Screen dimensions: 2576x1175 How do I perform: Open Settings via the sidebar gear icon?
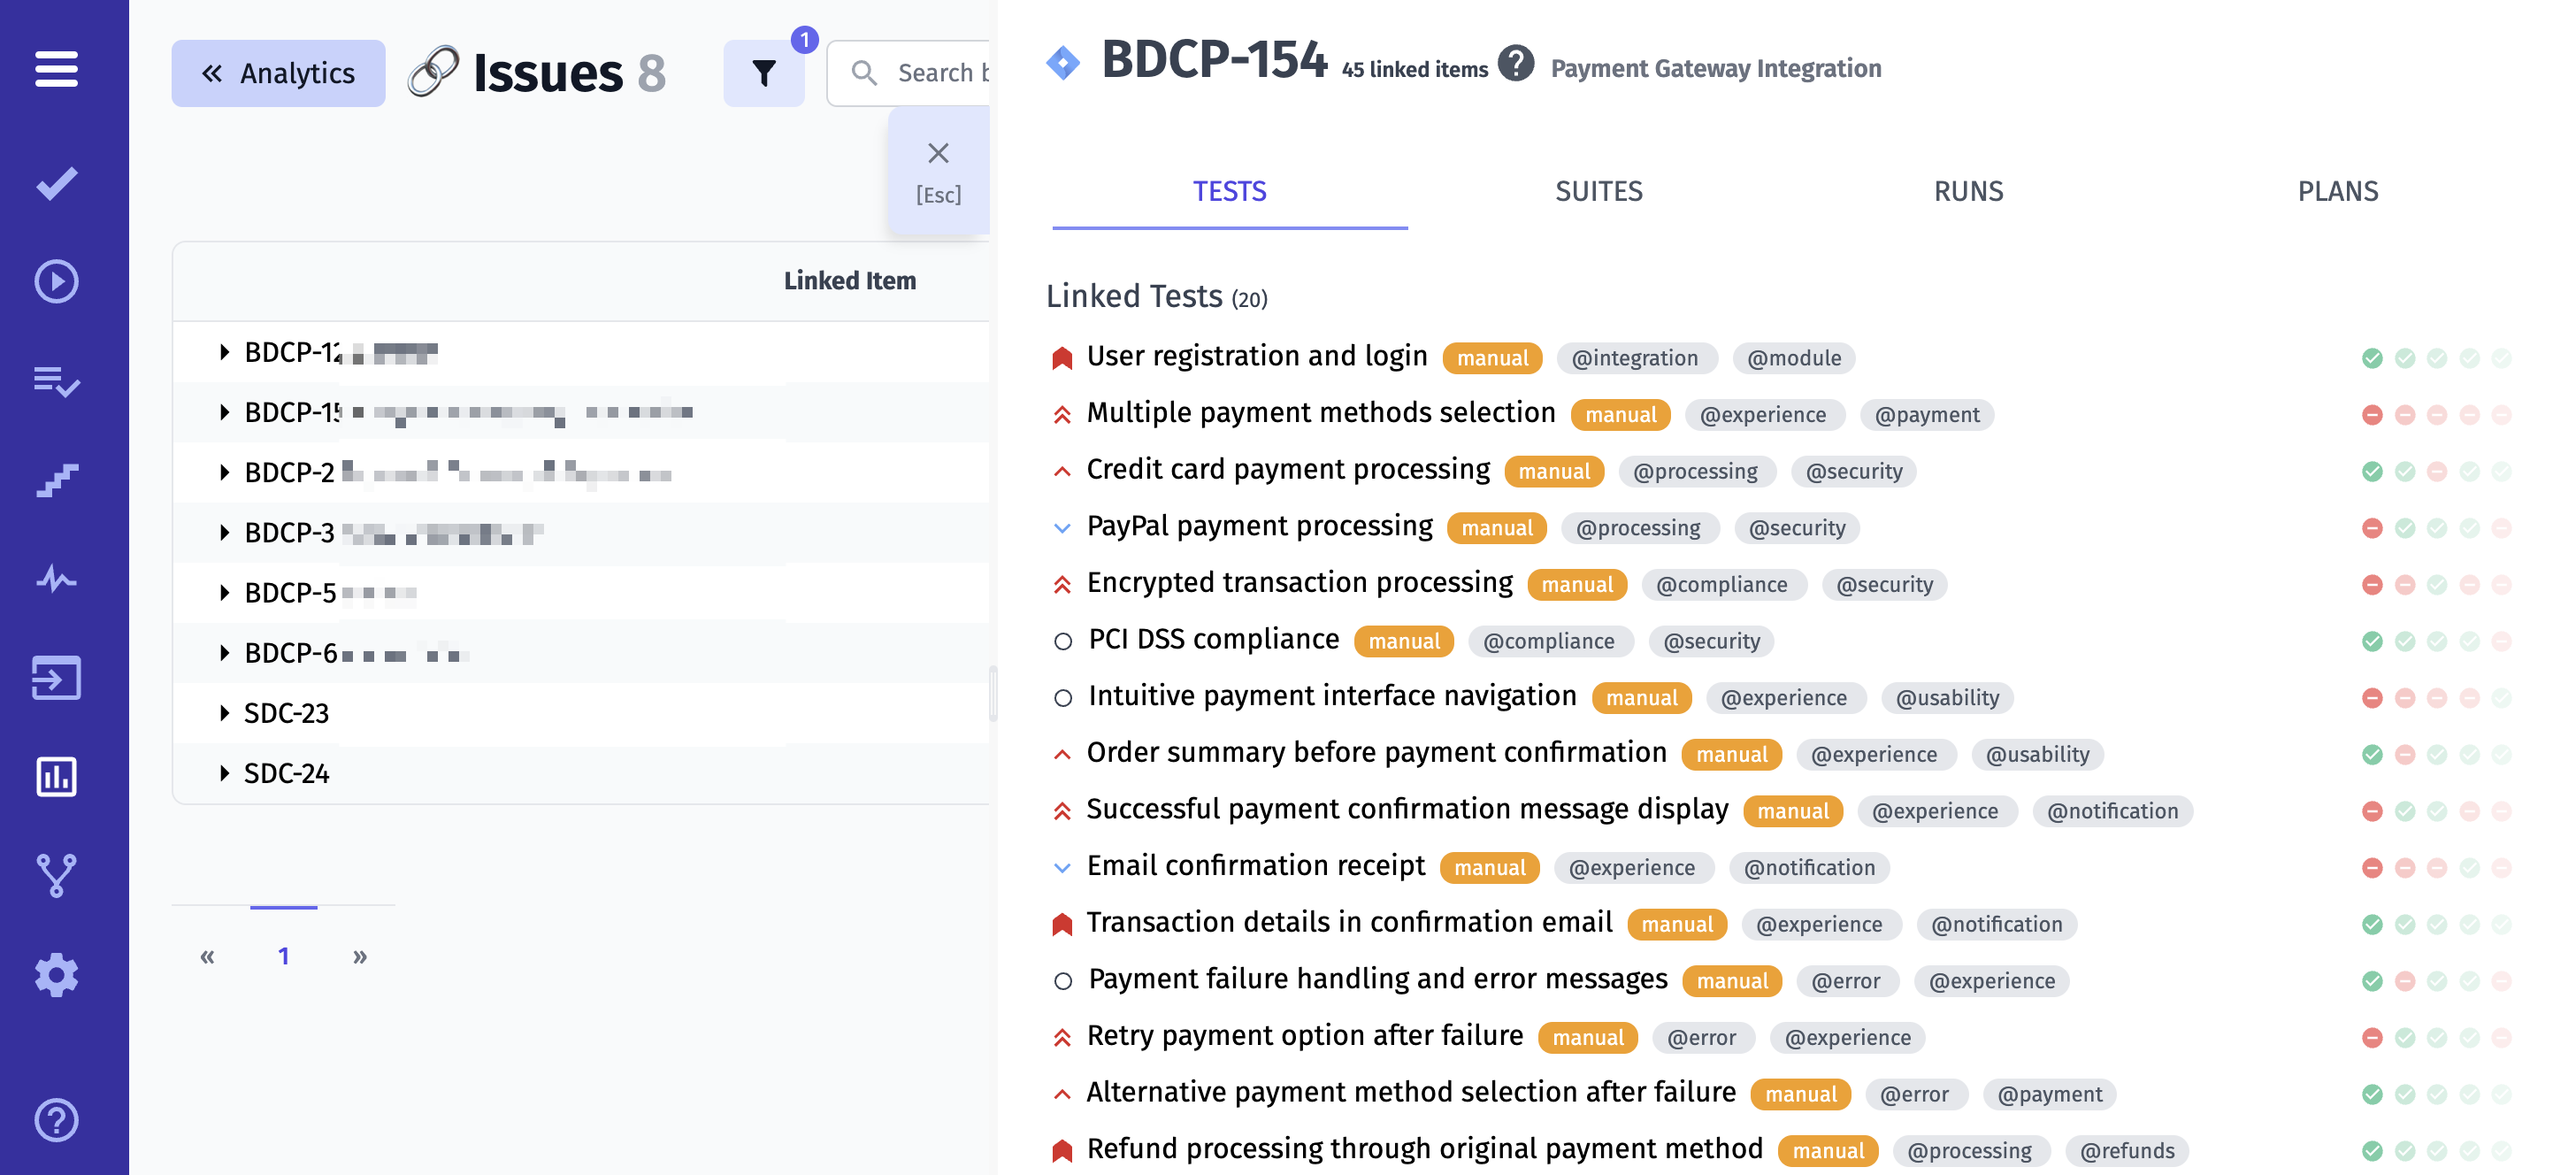click(x=56, y=974)
